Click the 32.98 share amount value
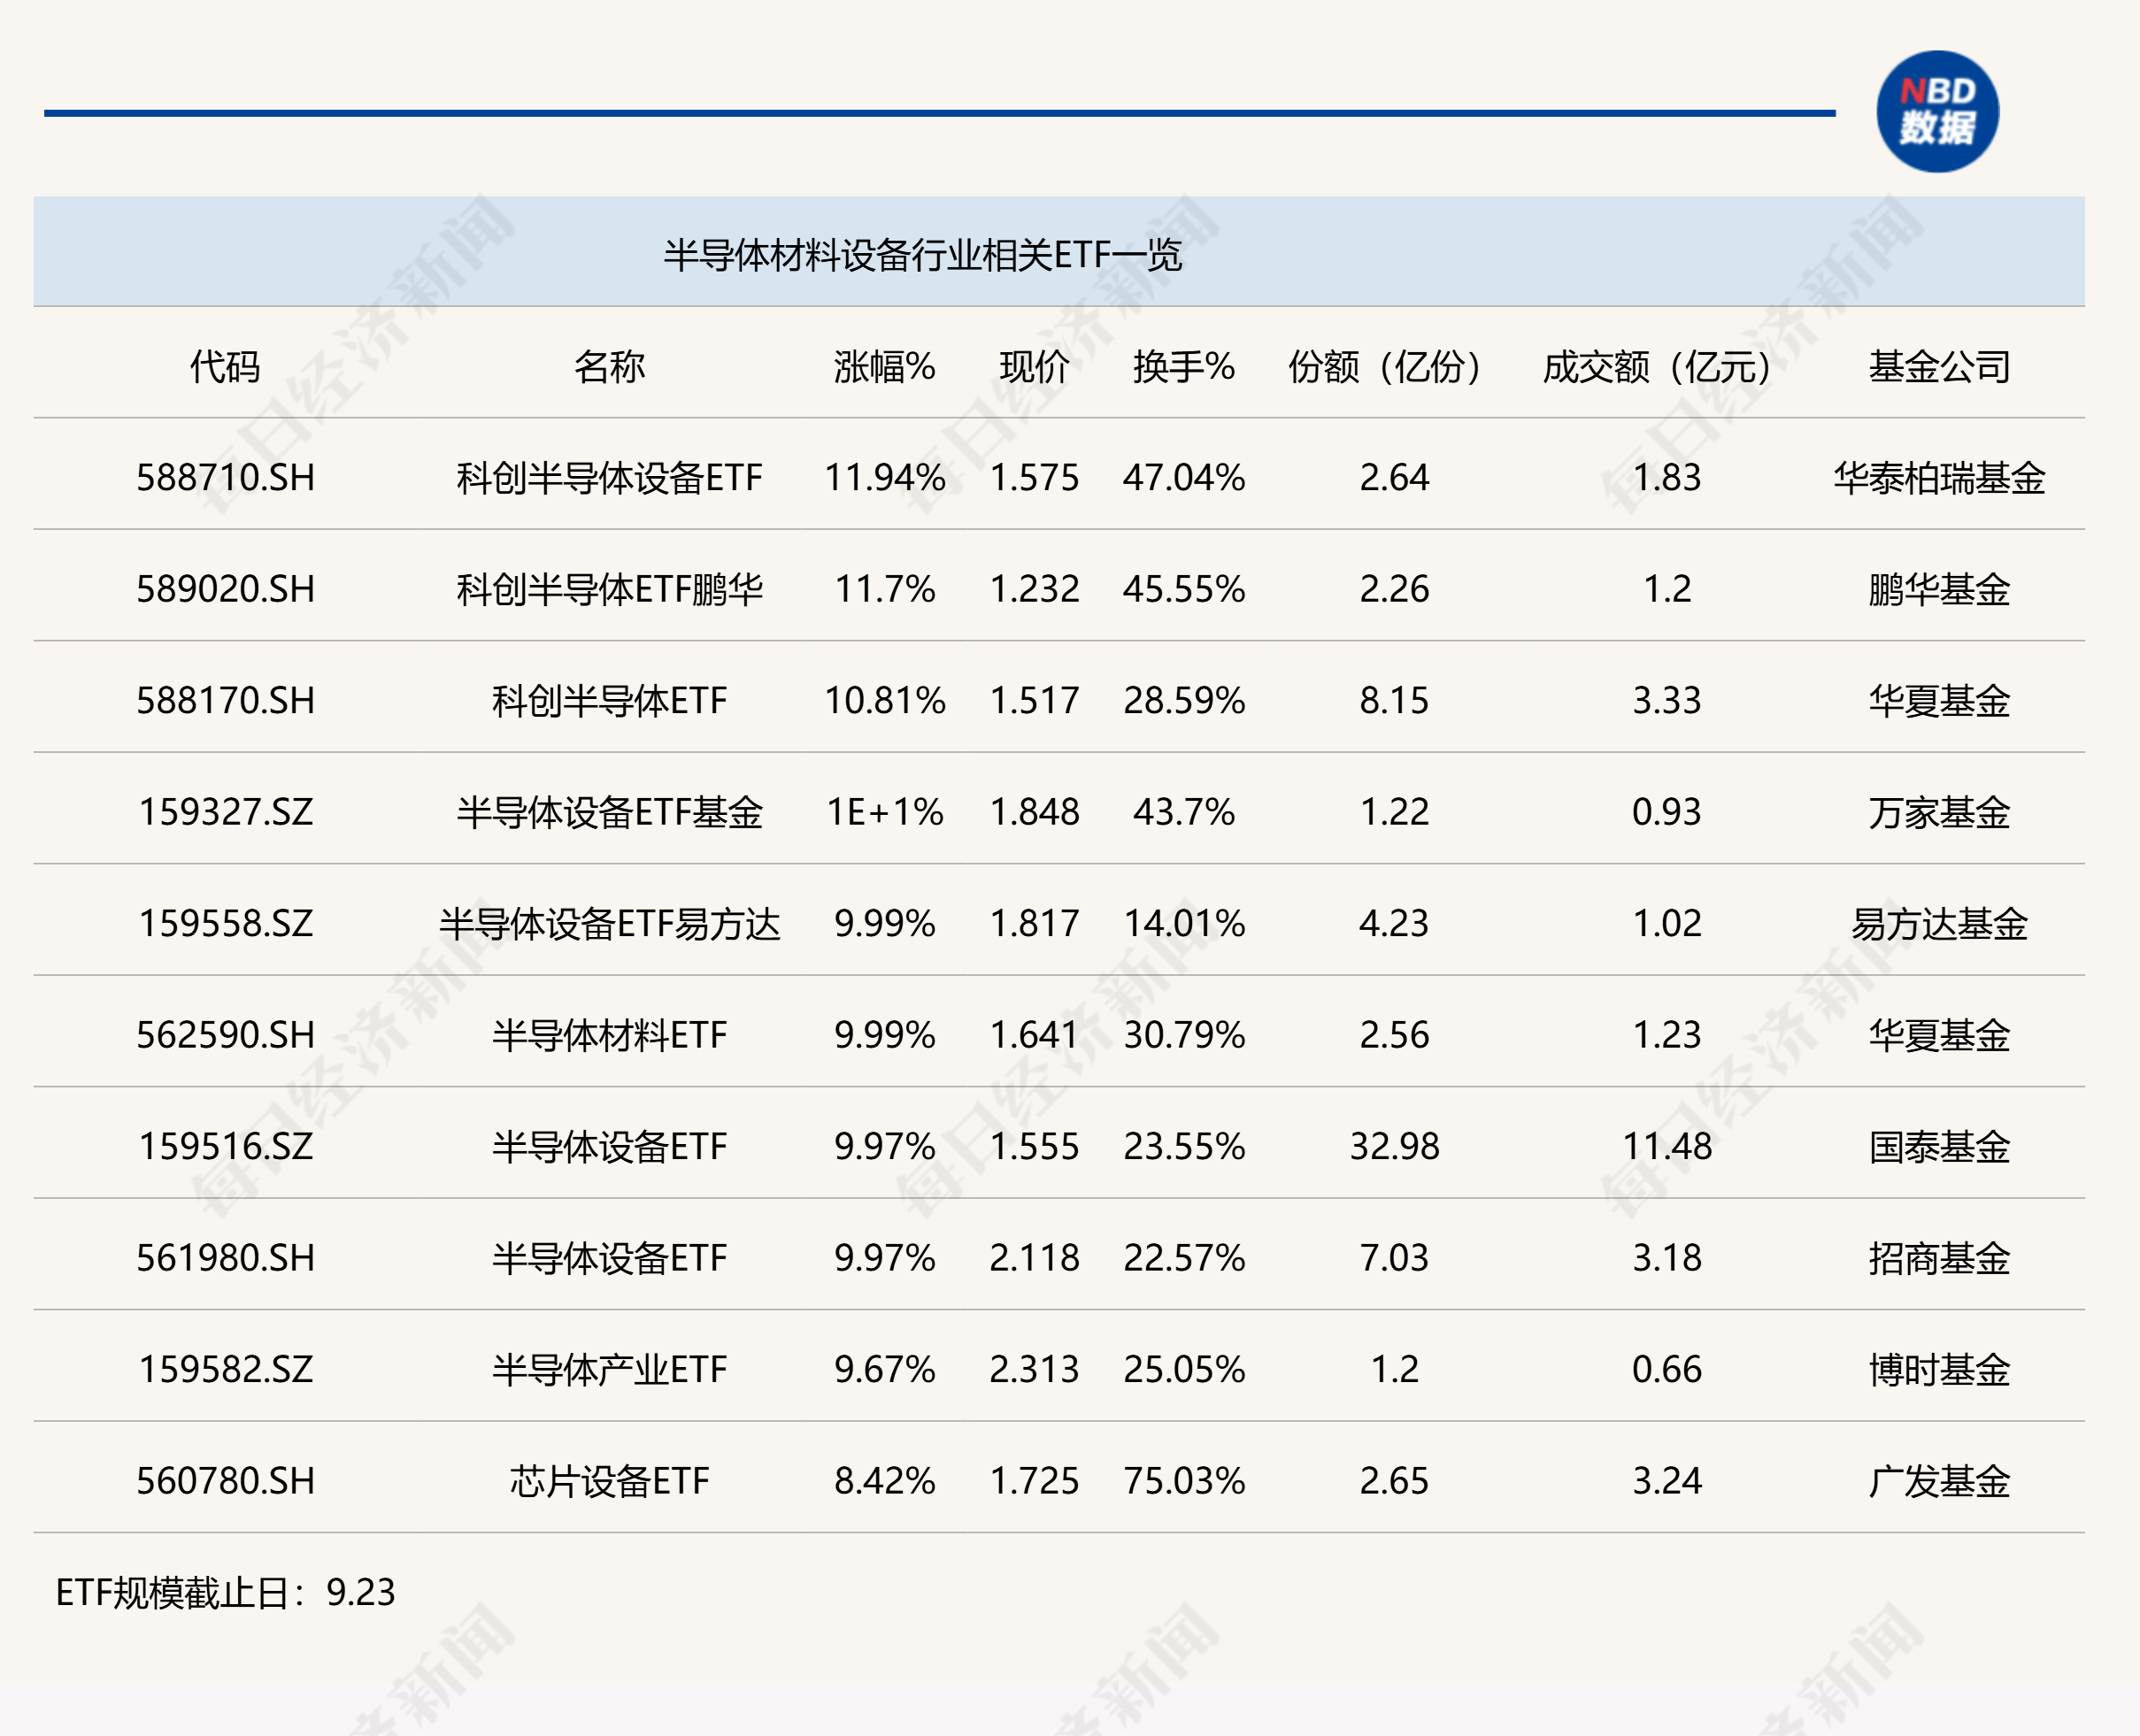2140x1736 pixels. coord(1394,1146)
